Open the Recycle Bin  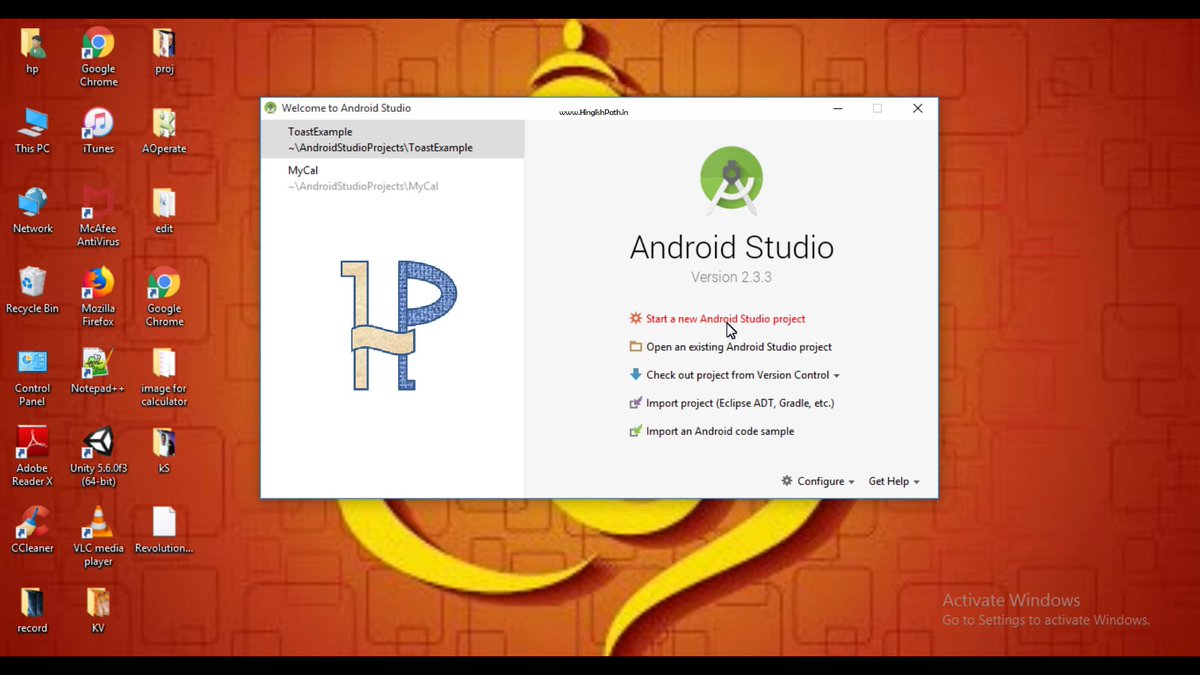pos(33,283)
